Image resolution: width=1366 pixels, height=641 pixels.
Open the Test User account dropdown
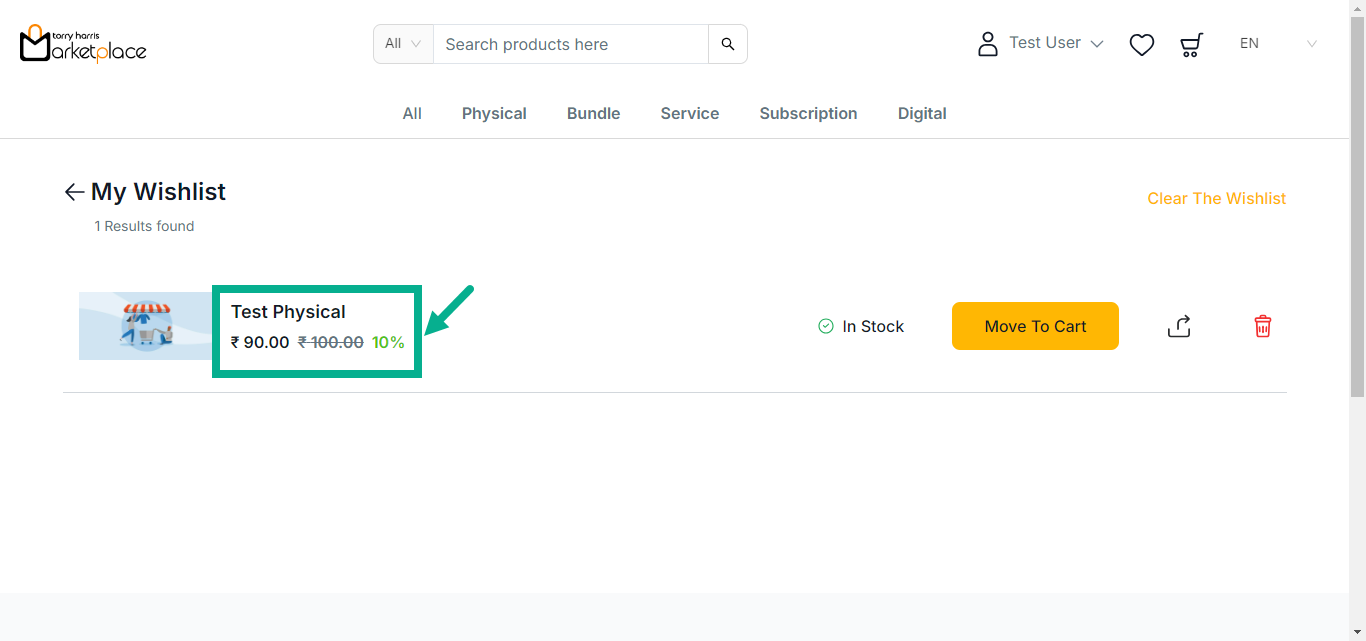[x=1055, y=43]
